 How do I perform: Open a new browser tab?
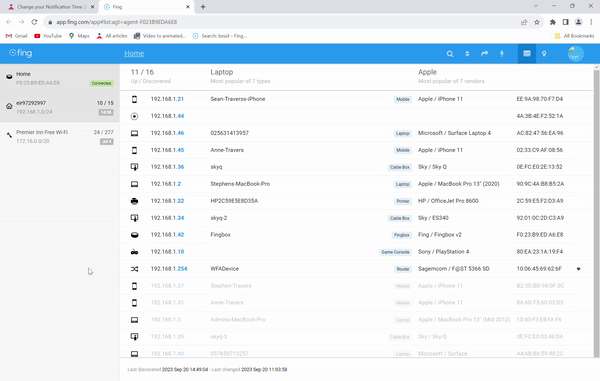pos(203,7)
